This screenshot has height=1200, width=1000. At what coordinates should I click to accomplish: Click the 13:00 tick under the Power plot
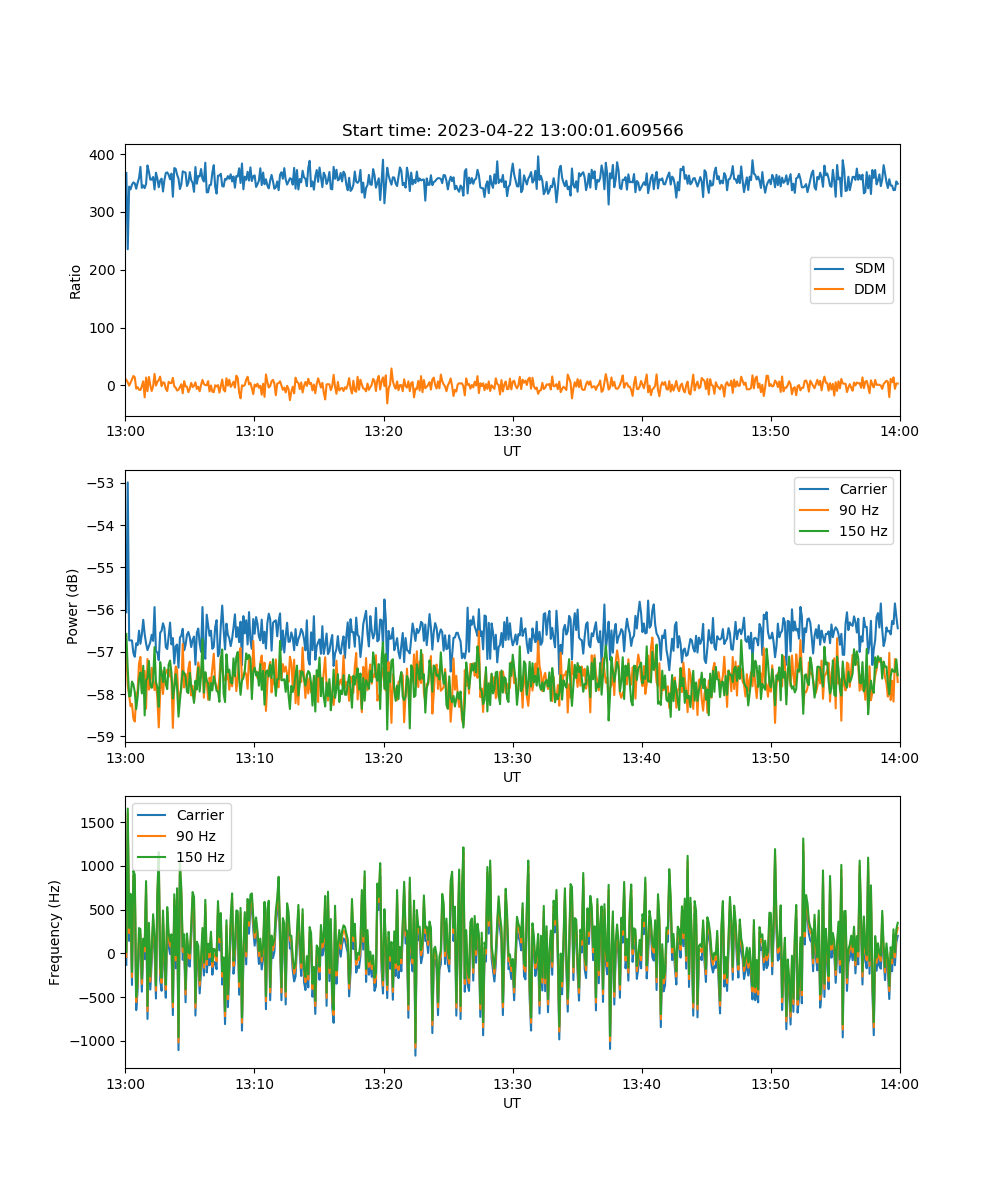(x=125, y=757)
